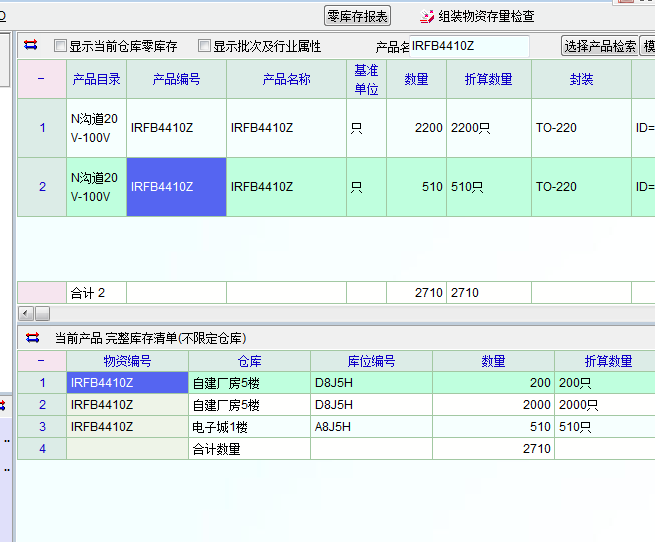
Task: Click the swap-arrows icon beside 当前产品 完整库存清单
Action: coord(32,338)
